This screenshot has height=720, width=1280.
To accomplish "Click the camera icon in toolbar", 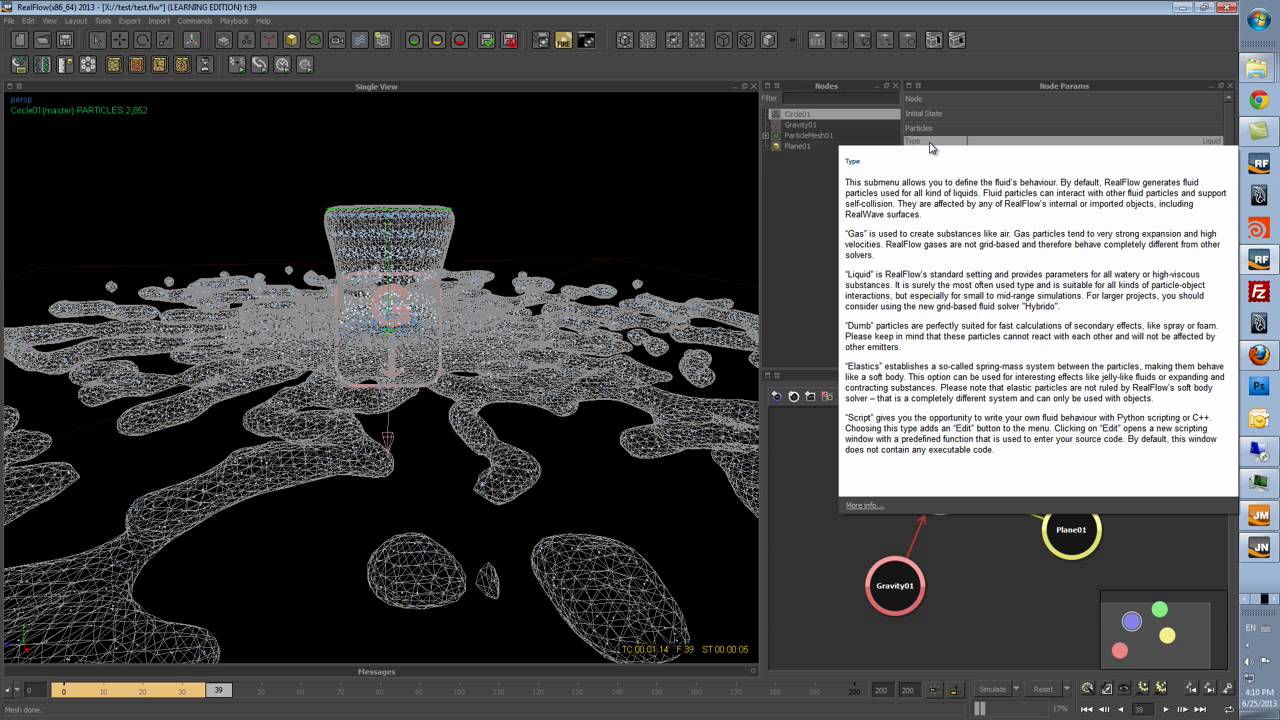I will tap(337, 40).
